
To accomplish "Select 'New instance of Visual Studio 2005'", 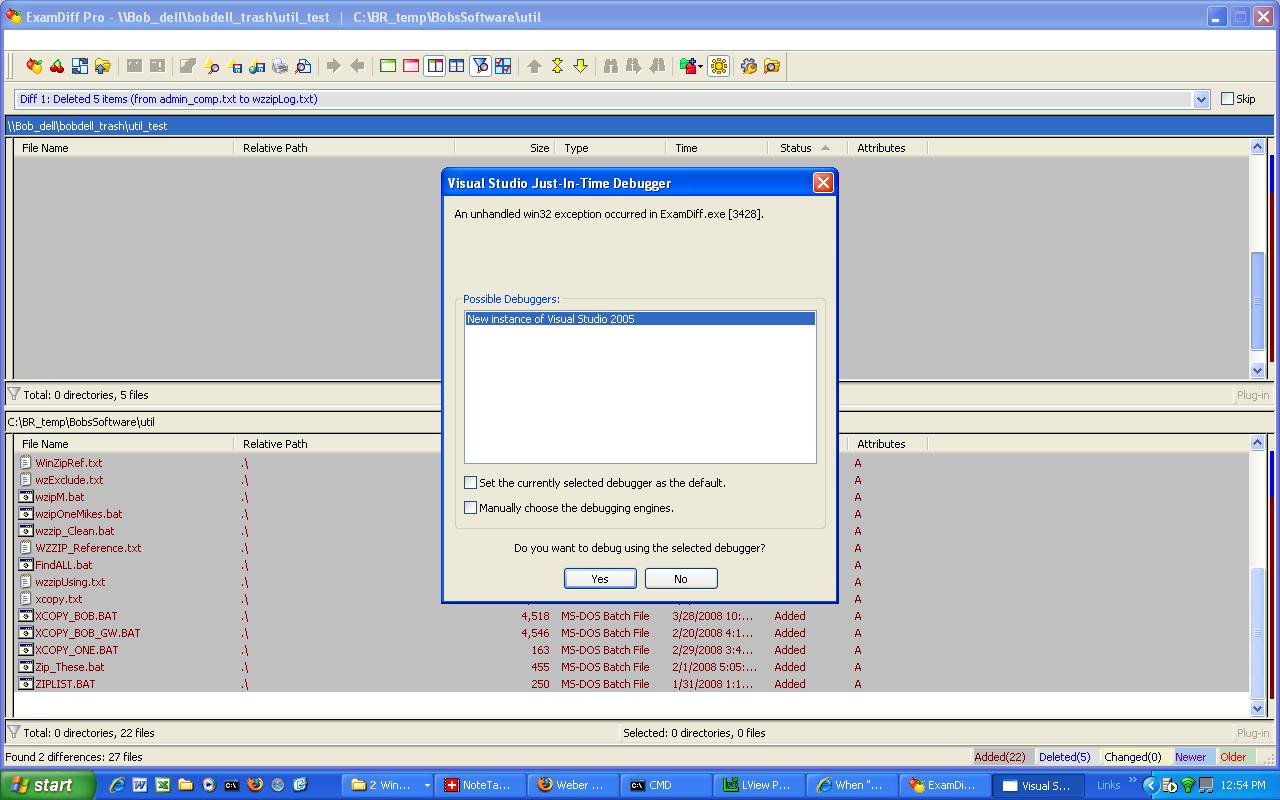I will [640, 319].
